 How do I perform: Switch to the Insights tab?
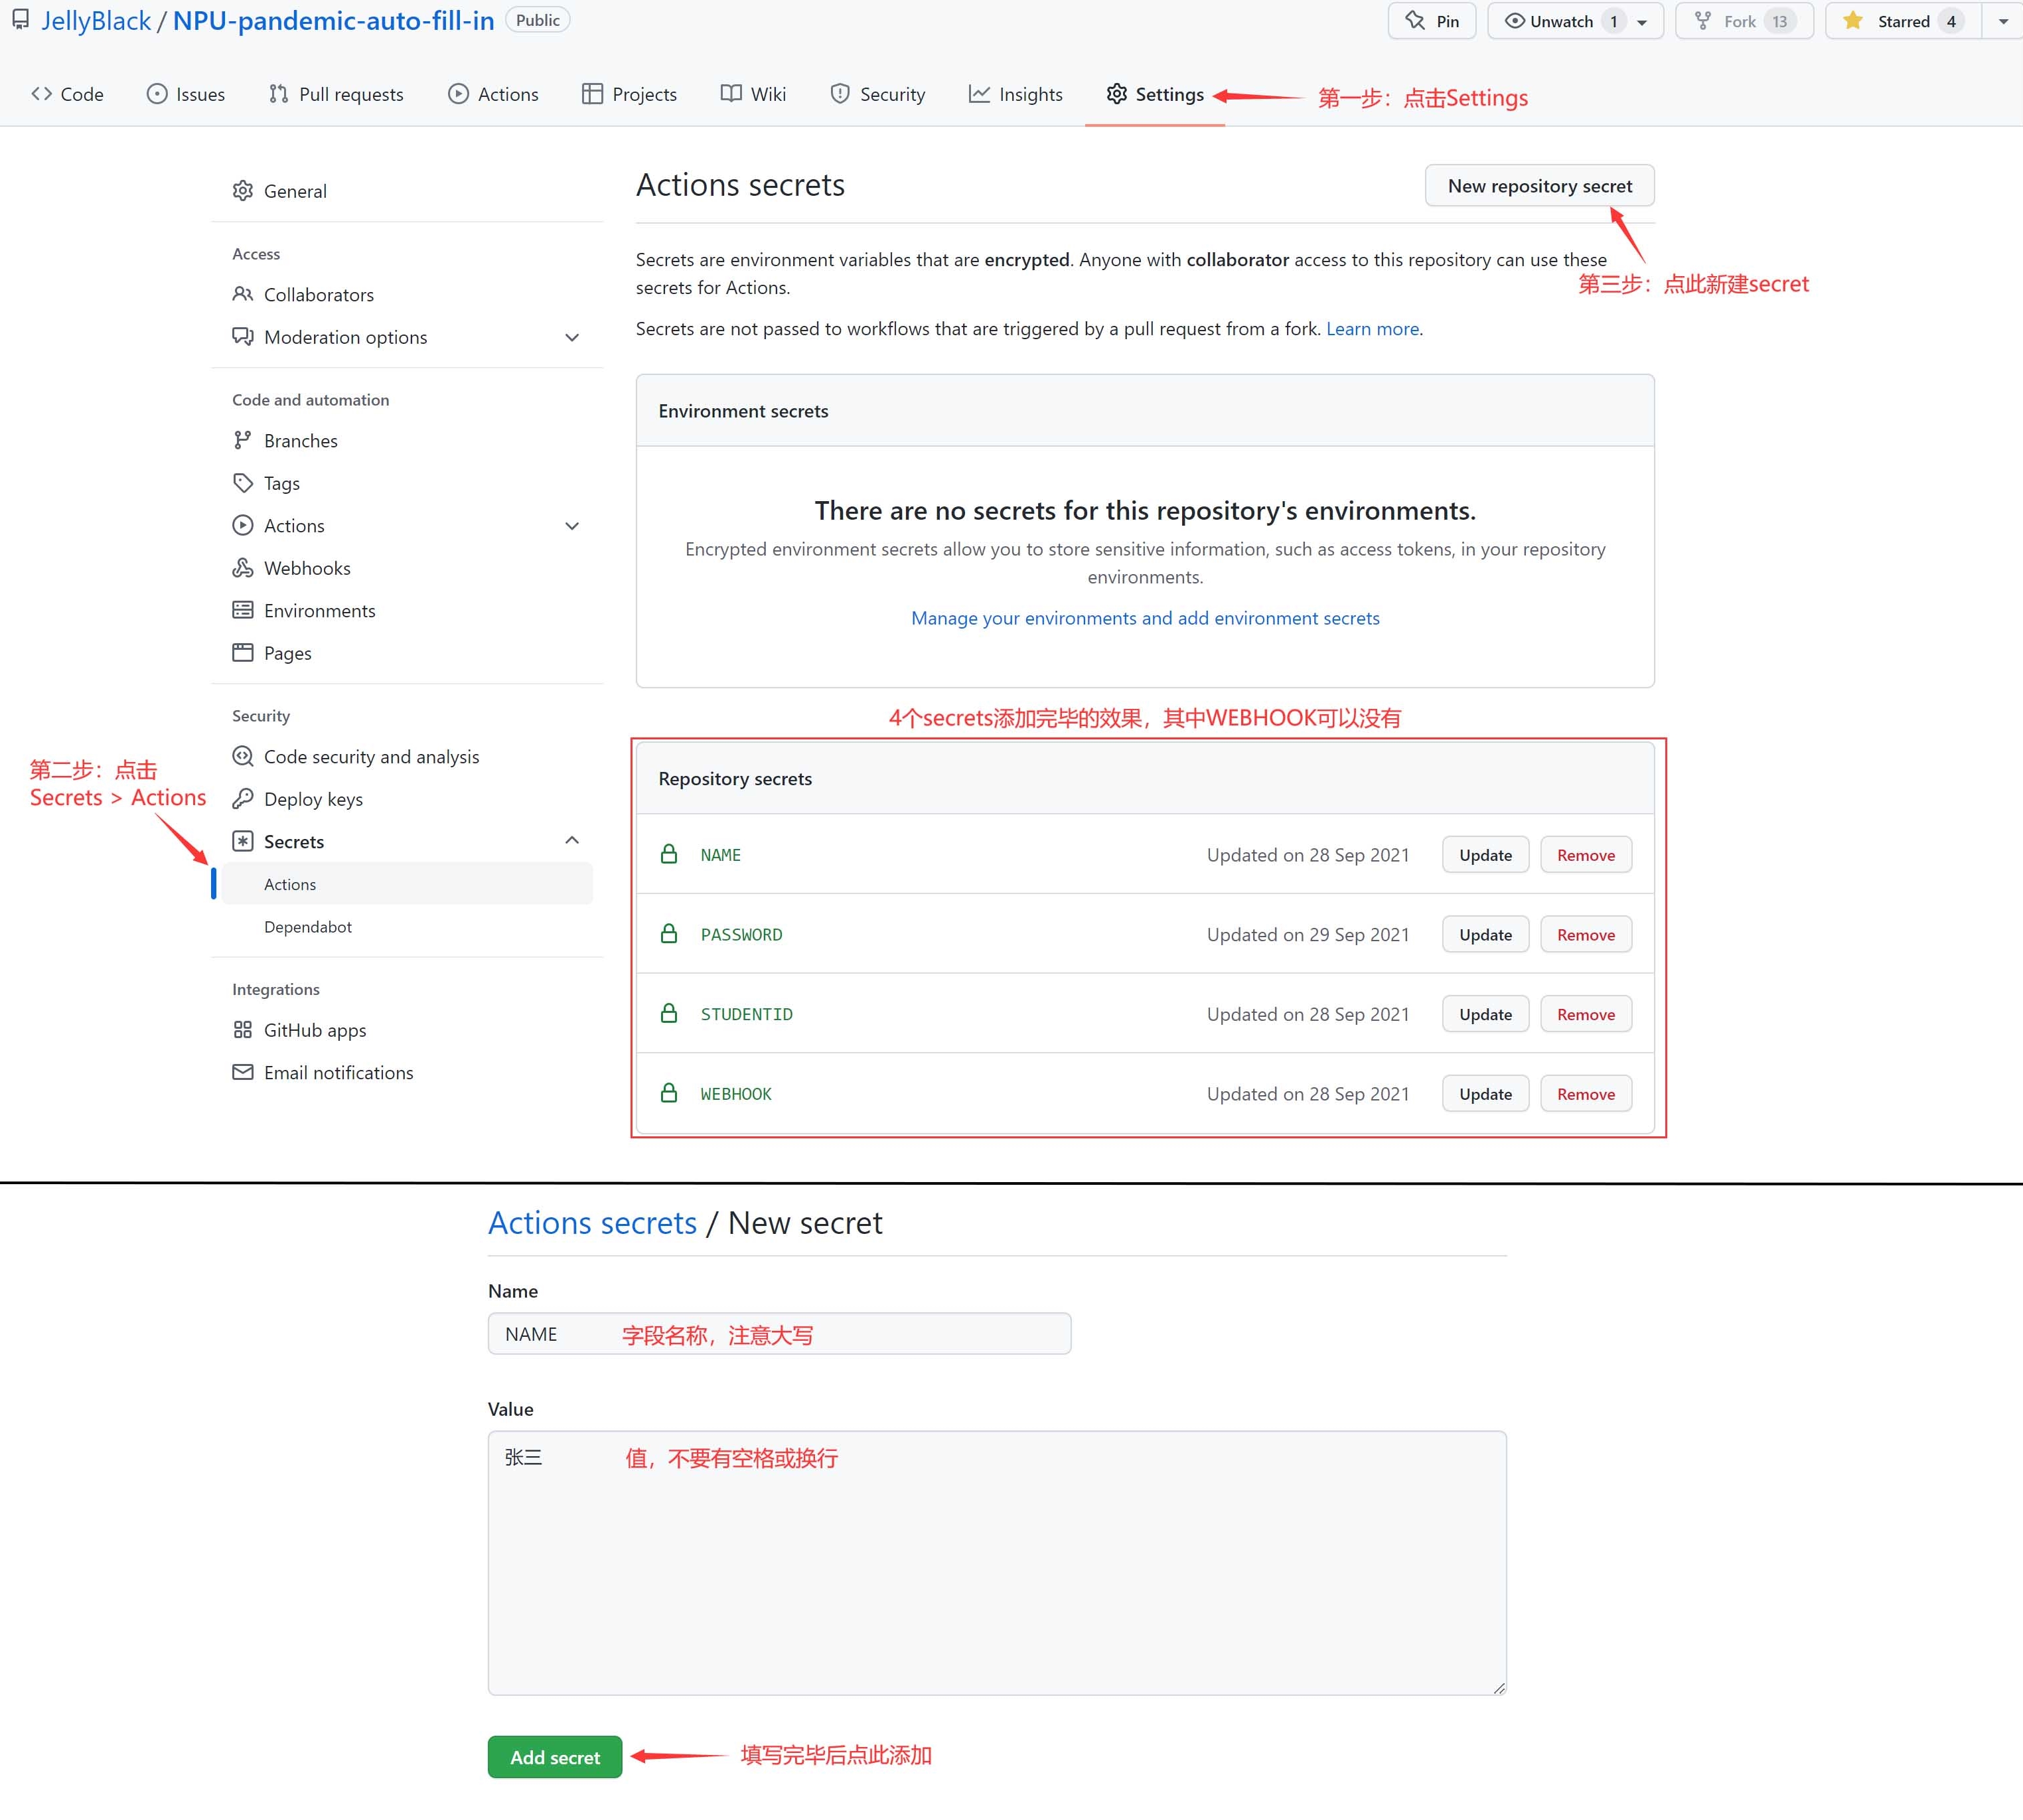(x=1015, y=94)
